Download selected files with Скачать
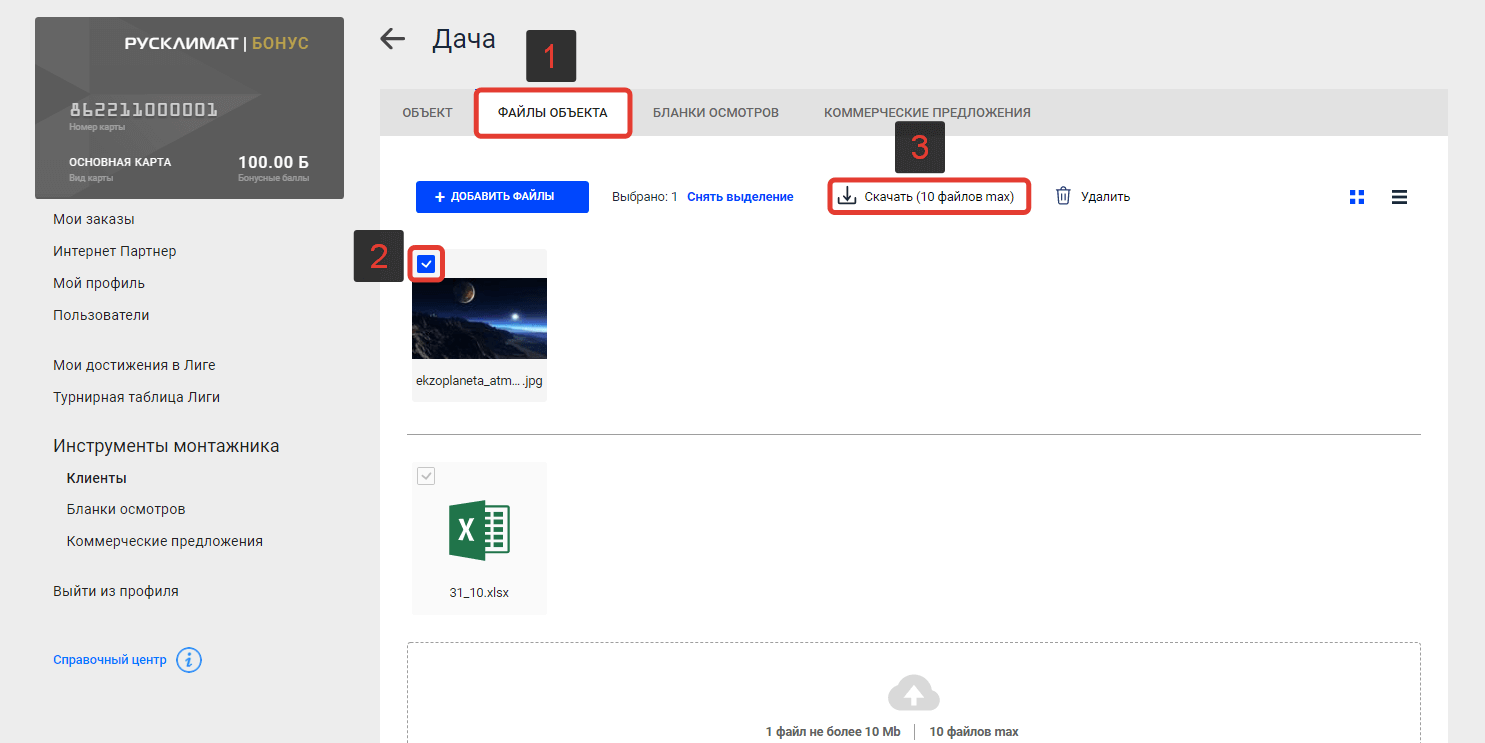The image size is (1485, 743). point(928,197)
